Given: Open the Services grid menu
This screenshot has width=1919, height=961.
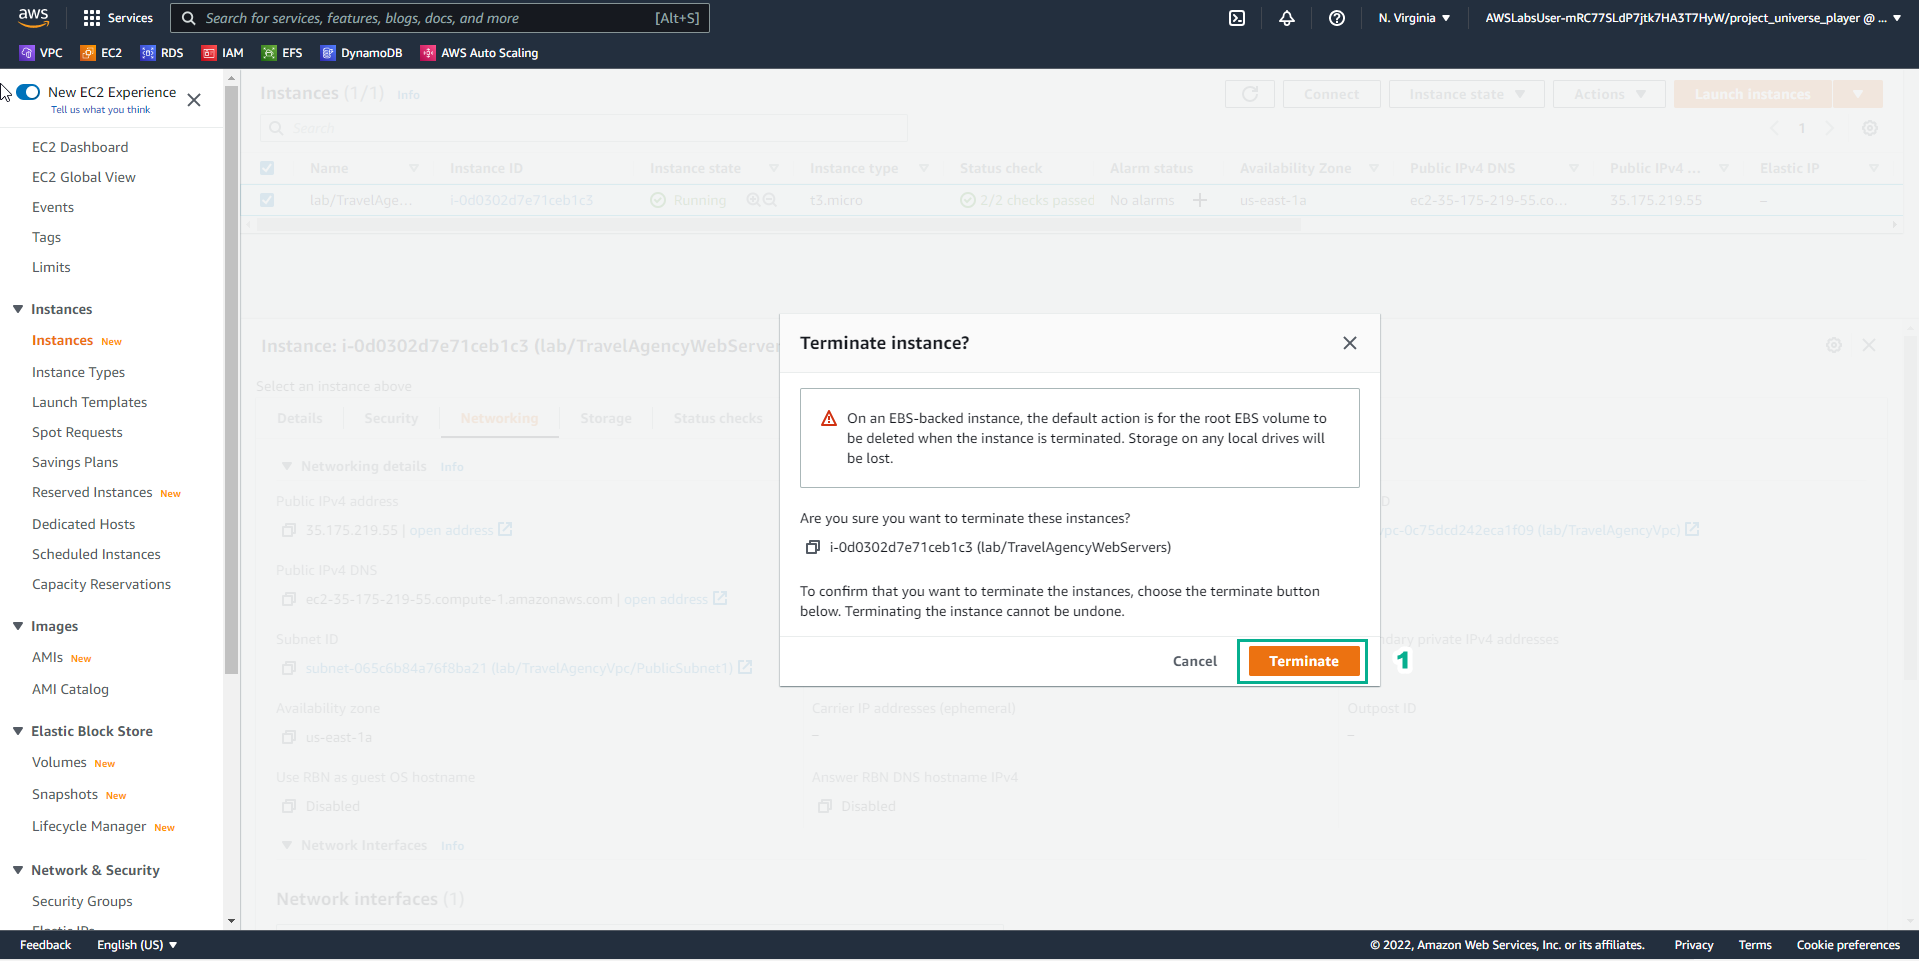Looking at the screenshot, I should [x=118, y=18].
